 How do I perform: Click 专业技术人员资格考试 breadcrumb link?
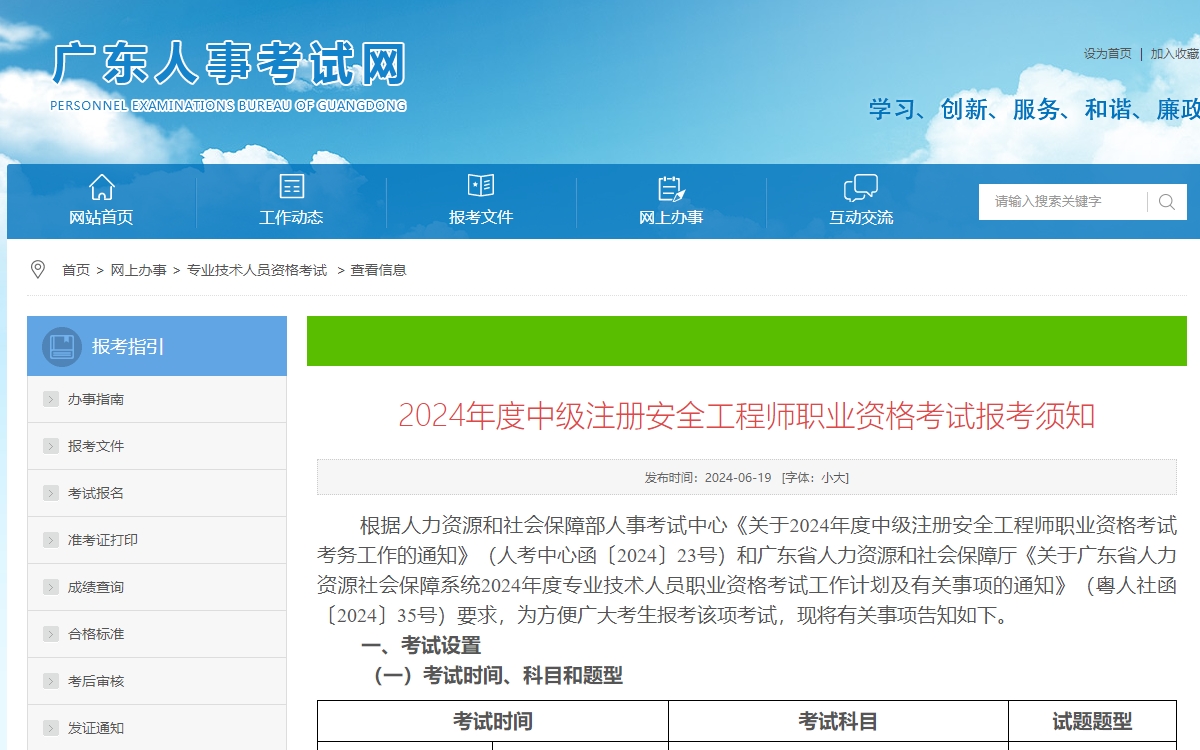[257, 270]
